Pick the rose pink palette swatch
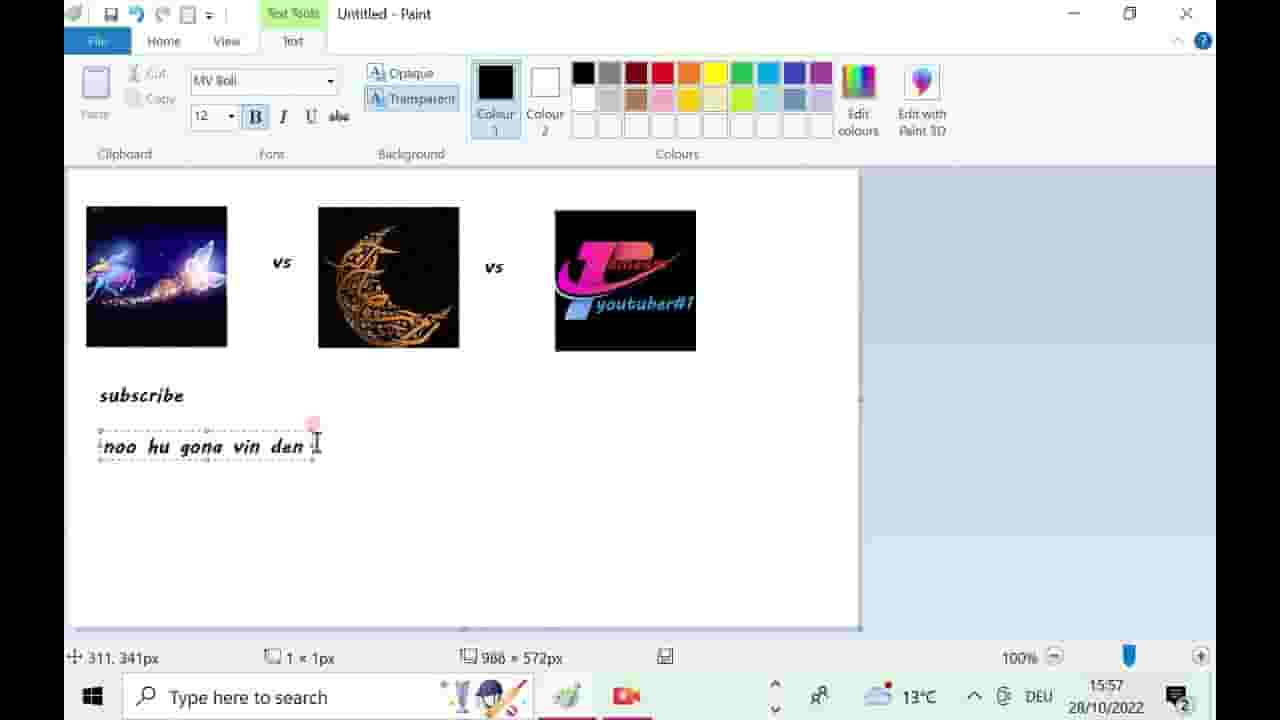This screenshot has height=720, width=1280. click(x=663, y=100)
